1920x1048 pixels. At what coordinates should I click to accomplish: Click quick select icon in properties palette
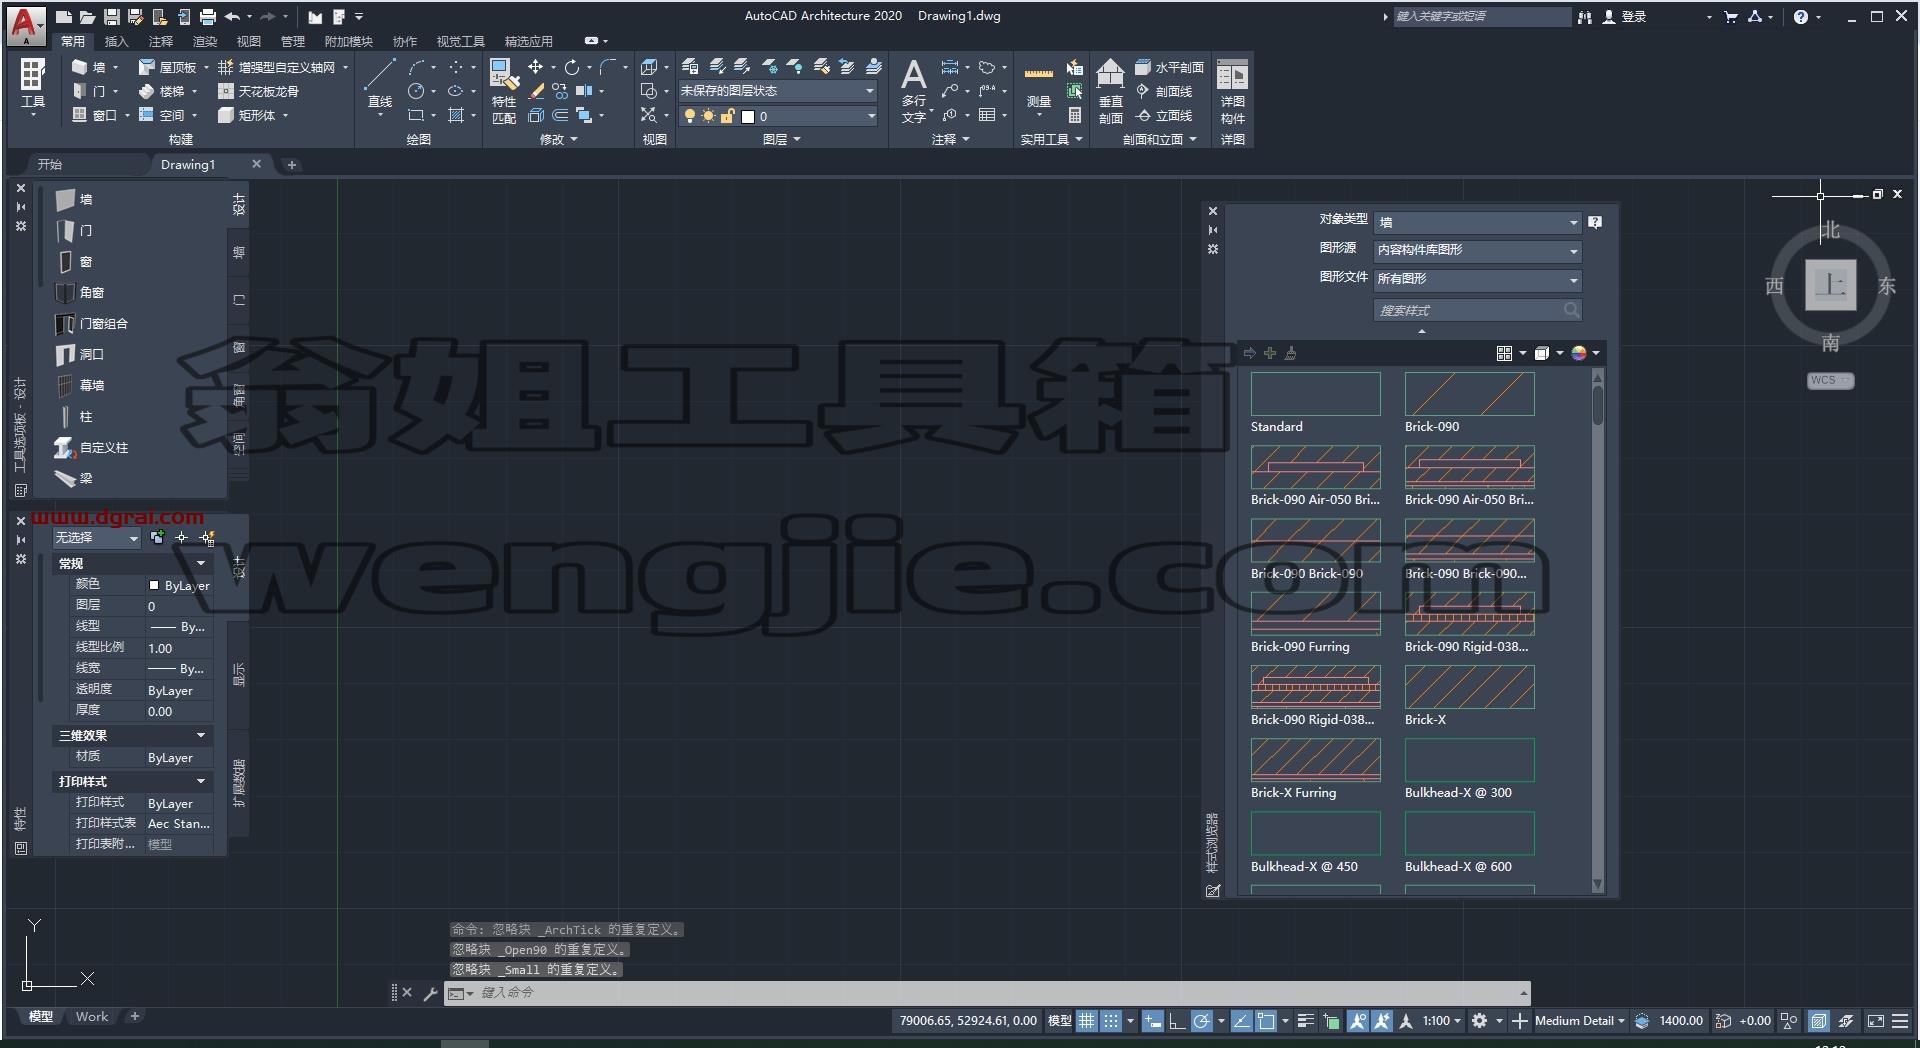tap(207, 538)
